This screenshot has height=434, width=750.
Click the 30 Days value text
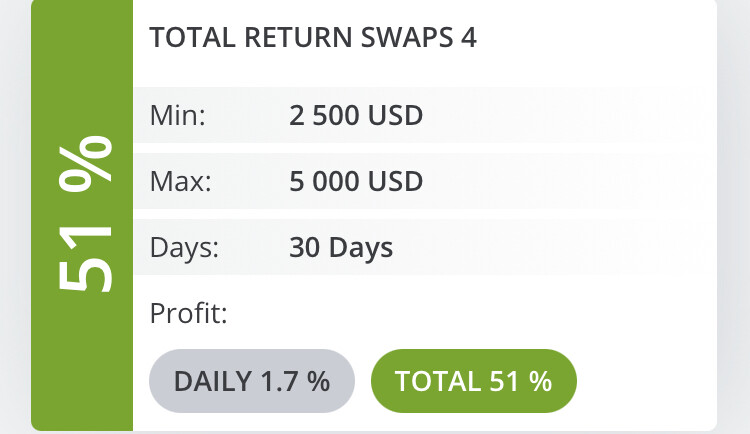tap(341, 248)
